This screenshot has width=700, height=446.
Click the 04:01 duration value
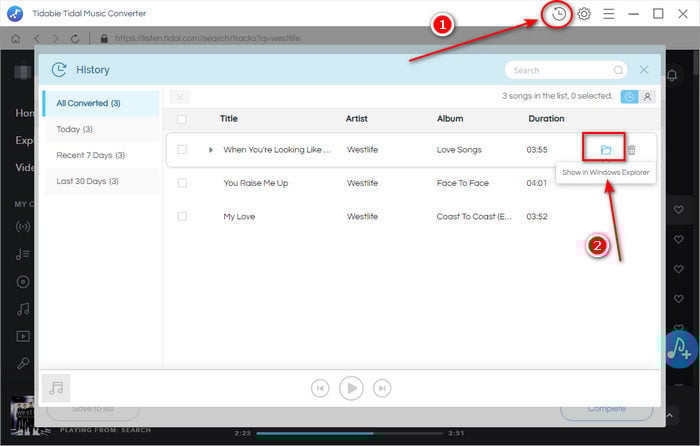(x=537, y=183)
